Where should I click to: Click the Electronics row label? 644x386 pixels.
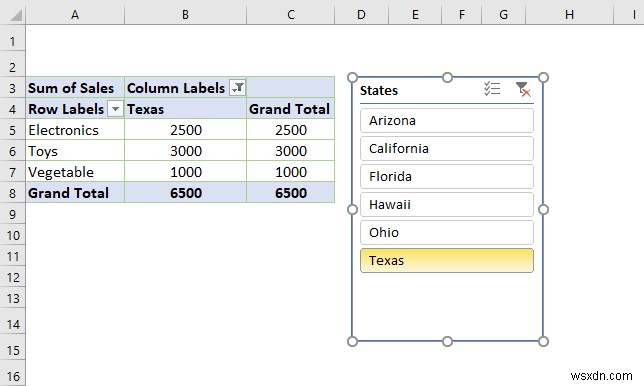coord(75,130)
